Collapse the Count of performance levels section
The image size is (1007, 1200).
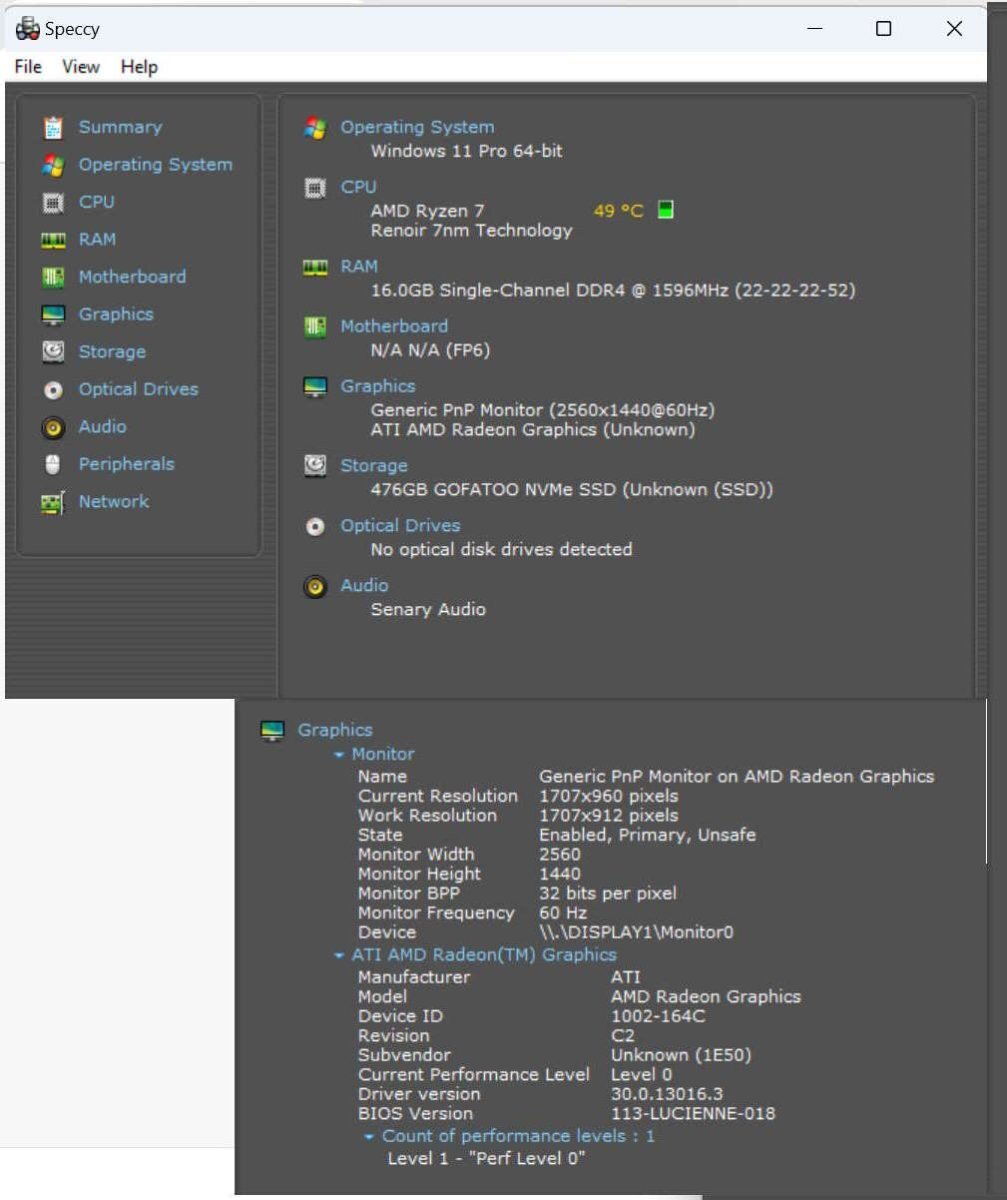(370, 1137)
